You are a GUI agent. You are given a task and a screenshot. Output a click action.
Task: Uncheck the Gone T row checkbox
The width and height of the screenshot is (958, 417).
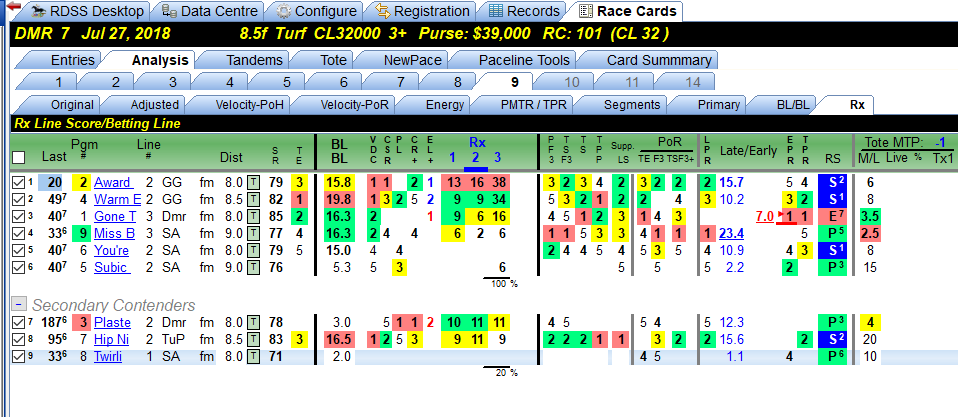tap(19, 216)
